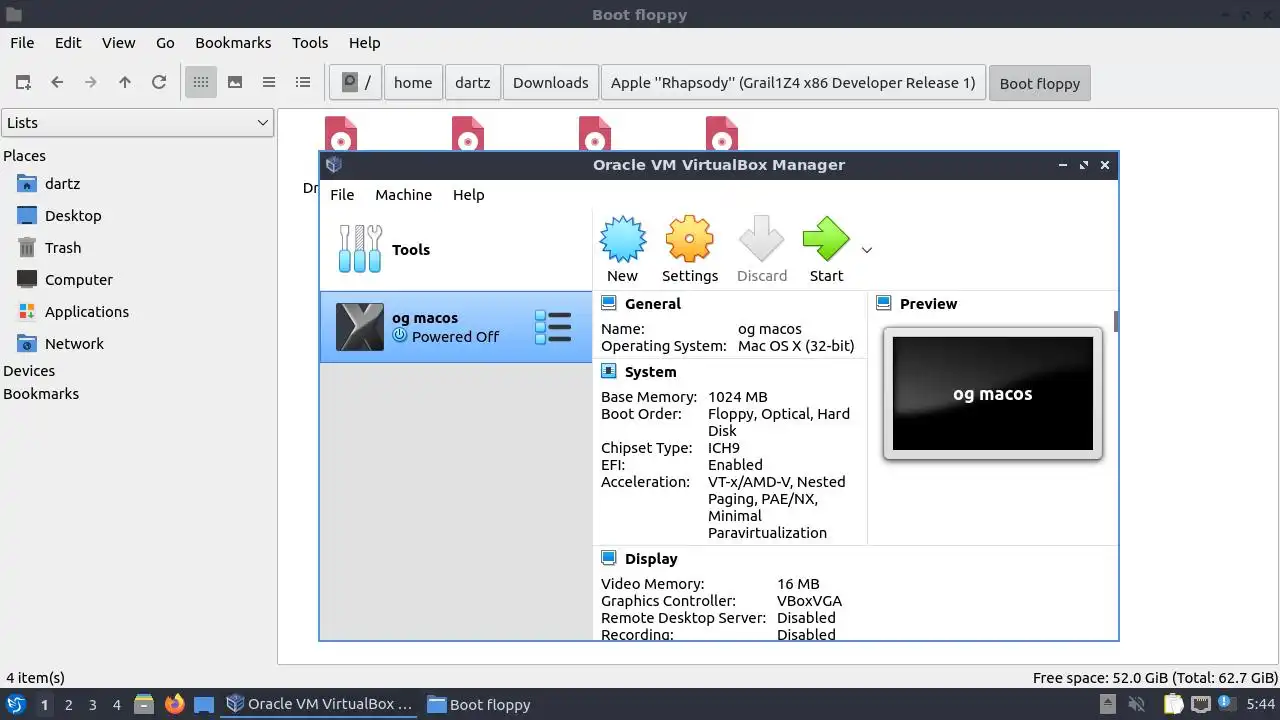Switch file manager to icon view

(201, 82)
